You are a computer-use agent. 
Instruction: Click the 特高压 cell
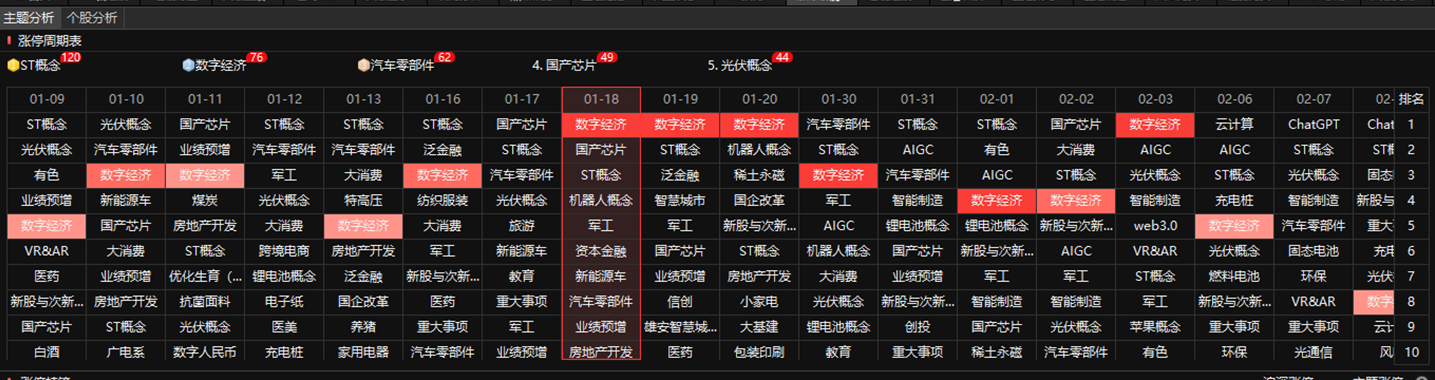point(363,200)
